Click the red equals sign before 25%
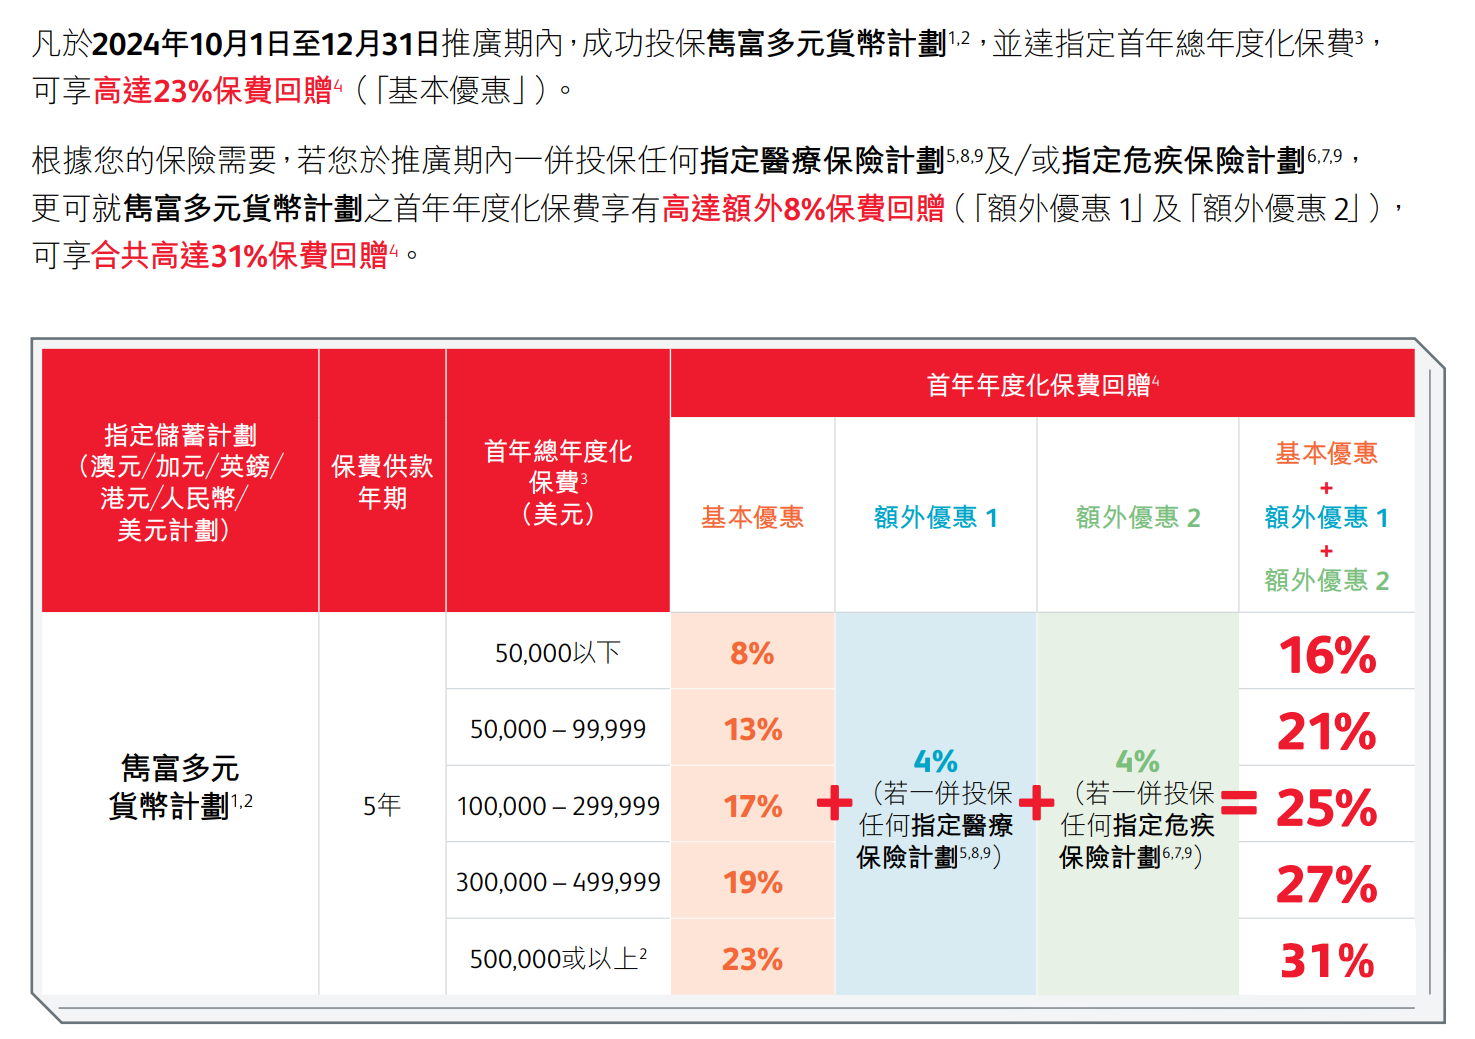 [x=1239, y=802]
